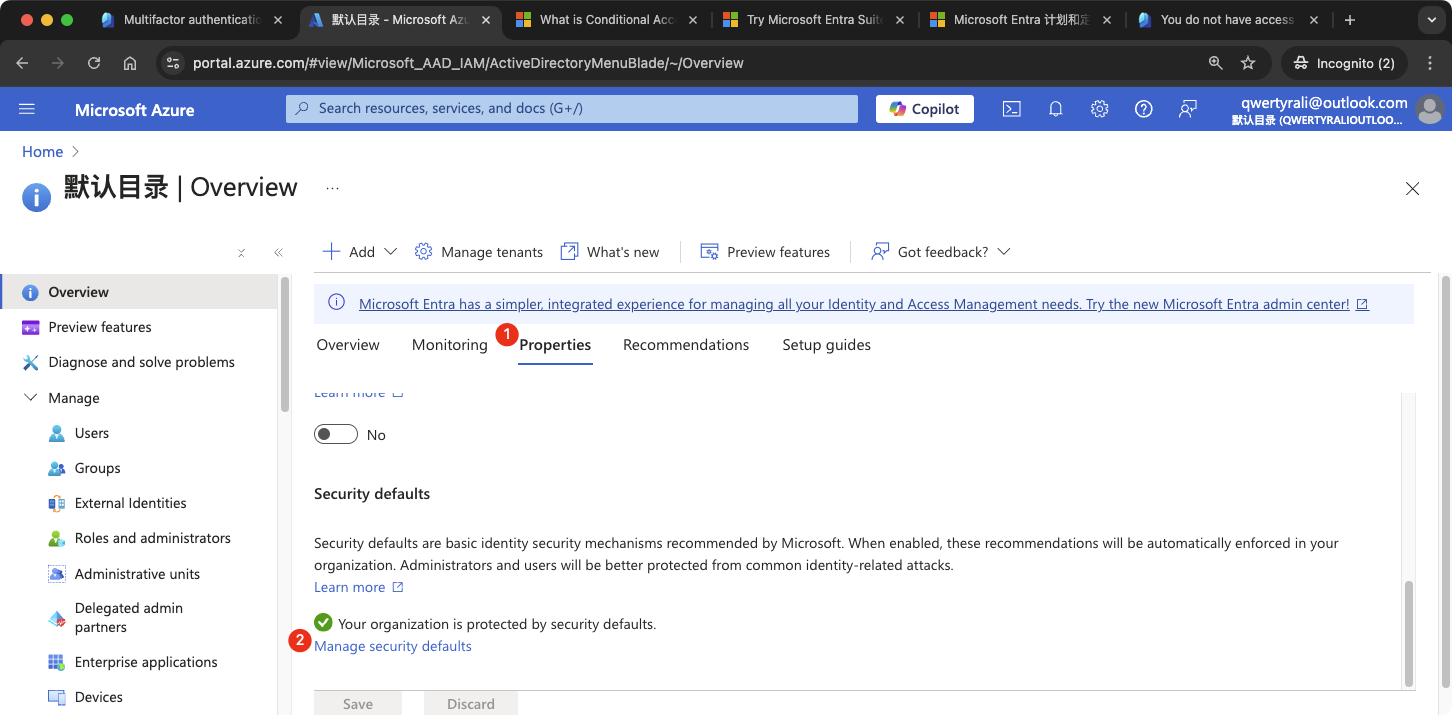Click the browser zoom magnifier icon
The image size is (1452, 715).
[x=1215, y=63]
